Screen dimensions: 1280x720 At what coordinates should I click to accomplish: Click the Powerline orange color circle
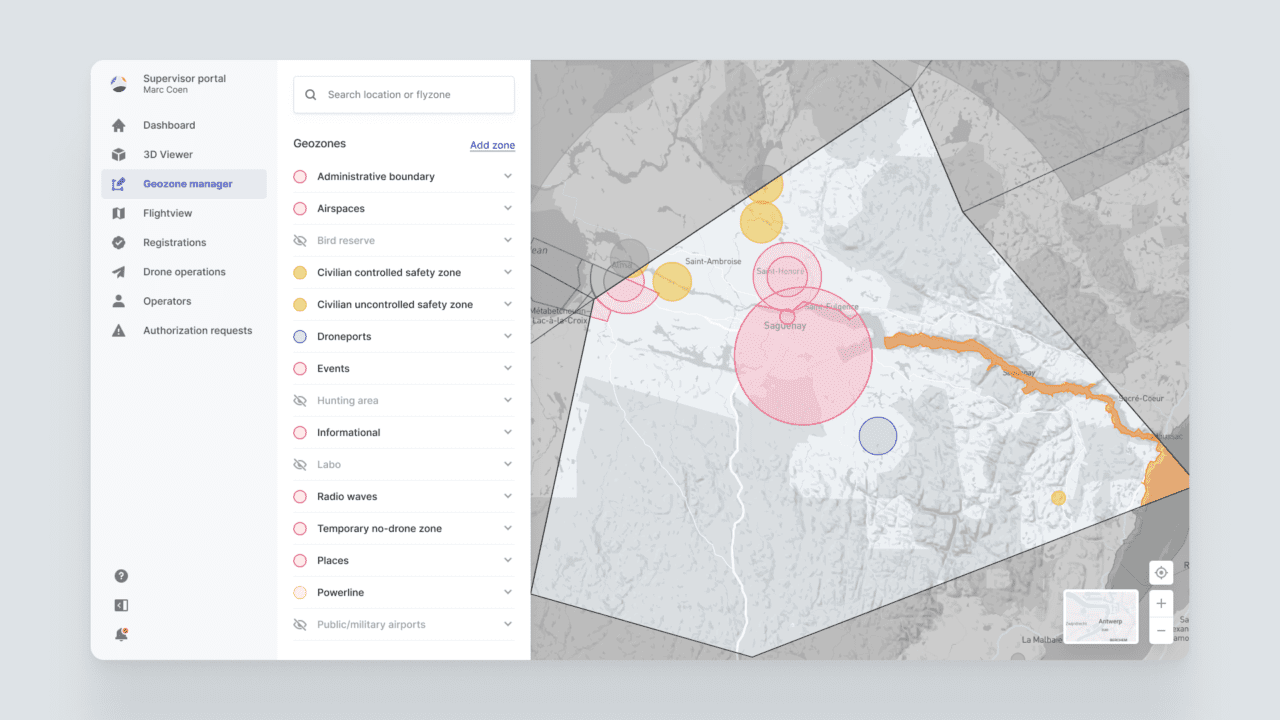click(300, 593)
